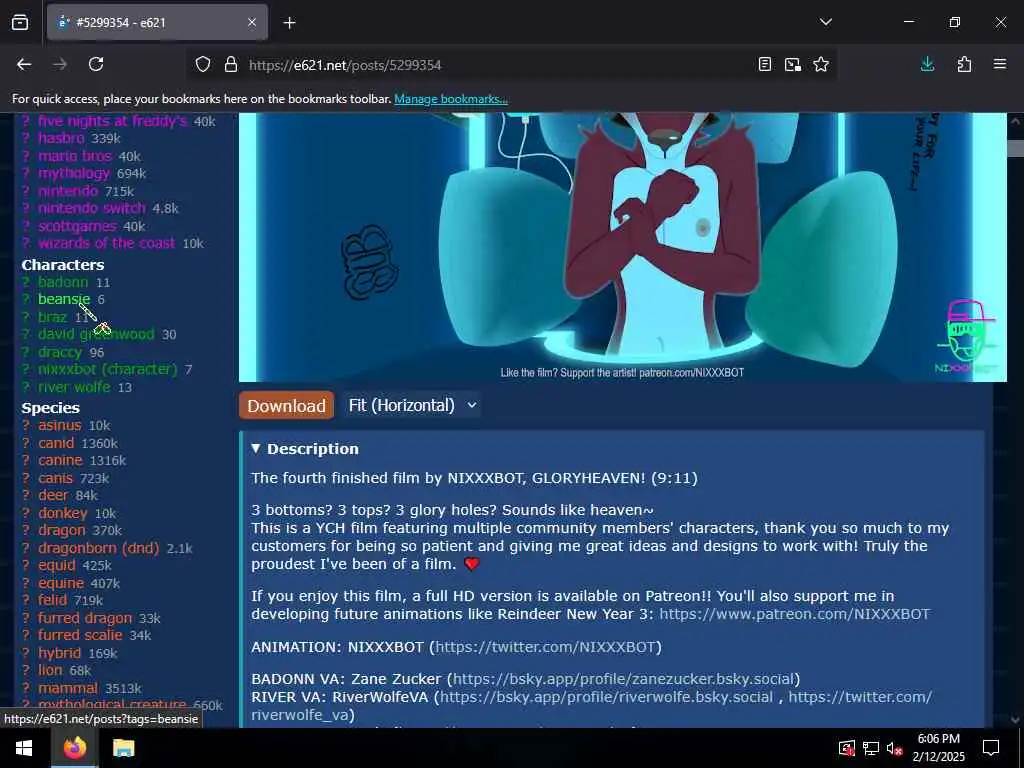Click question mark beside hasbro tag
This screenshot has height=768, width=1024.
tap(25, 138)
